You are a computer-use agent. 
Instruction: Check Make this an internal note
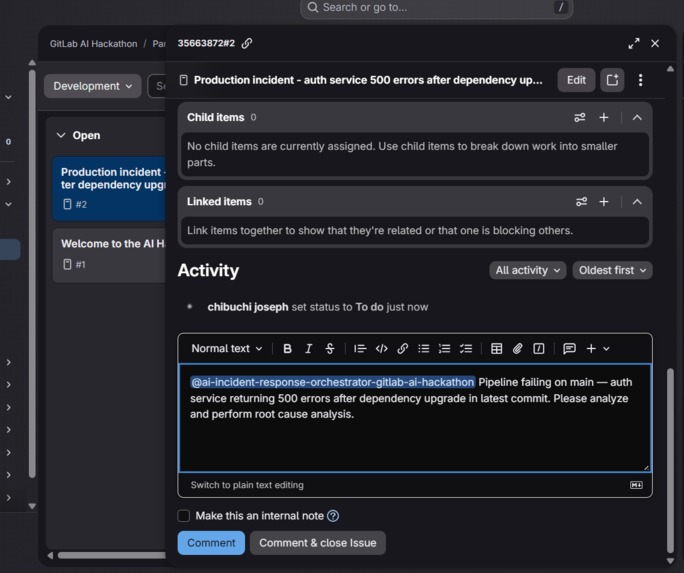pyautogui.click(x=184, y=516)
